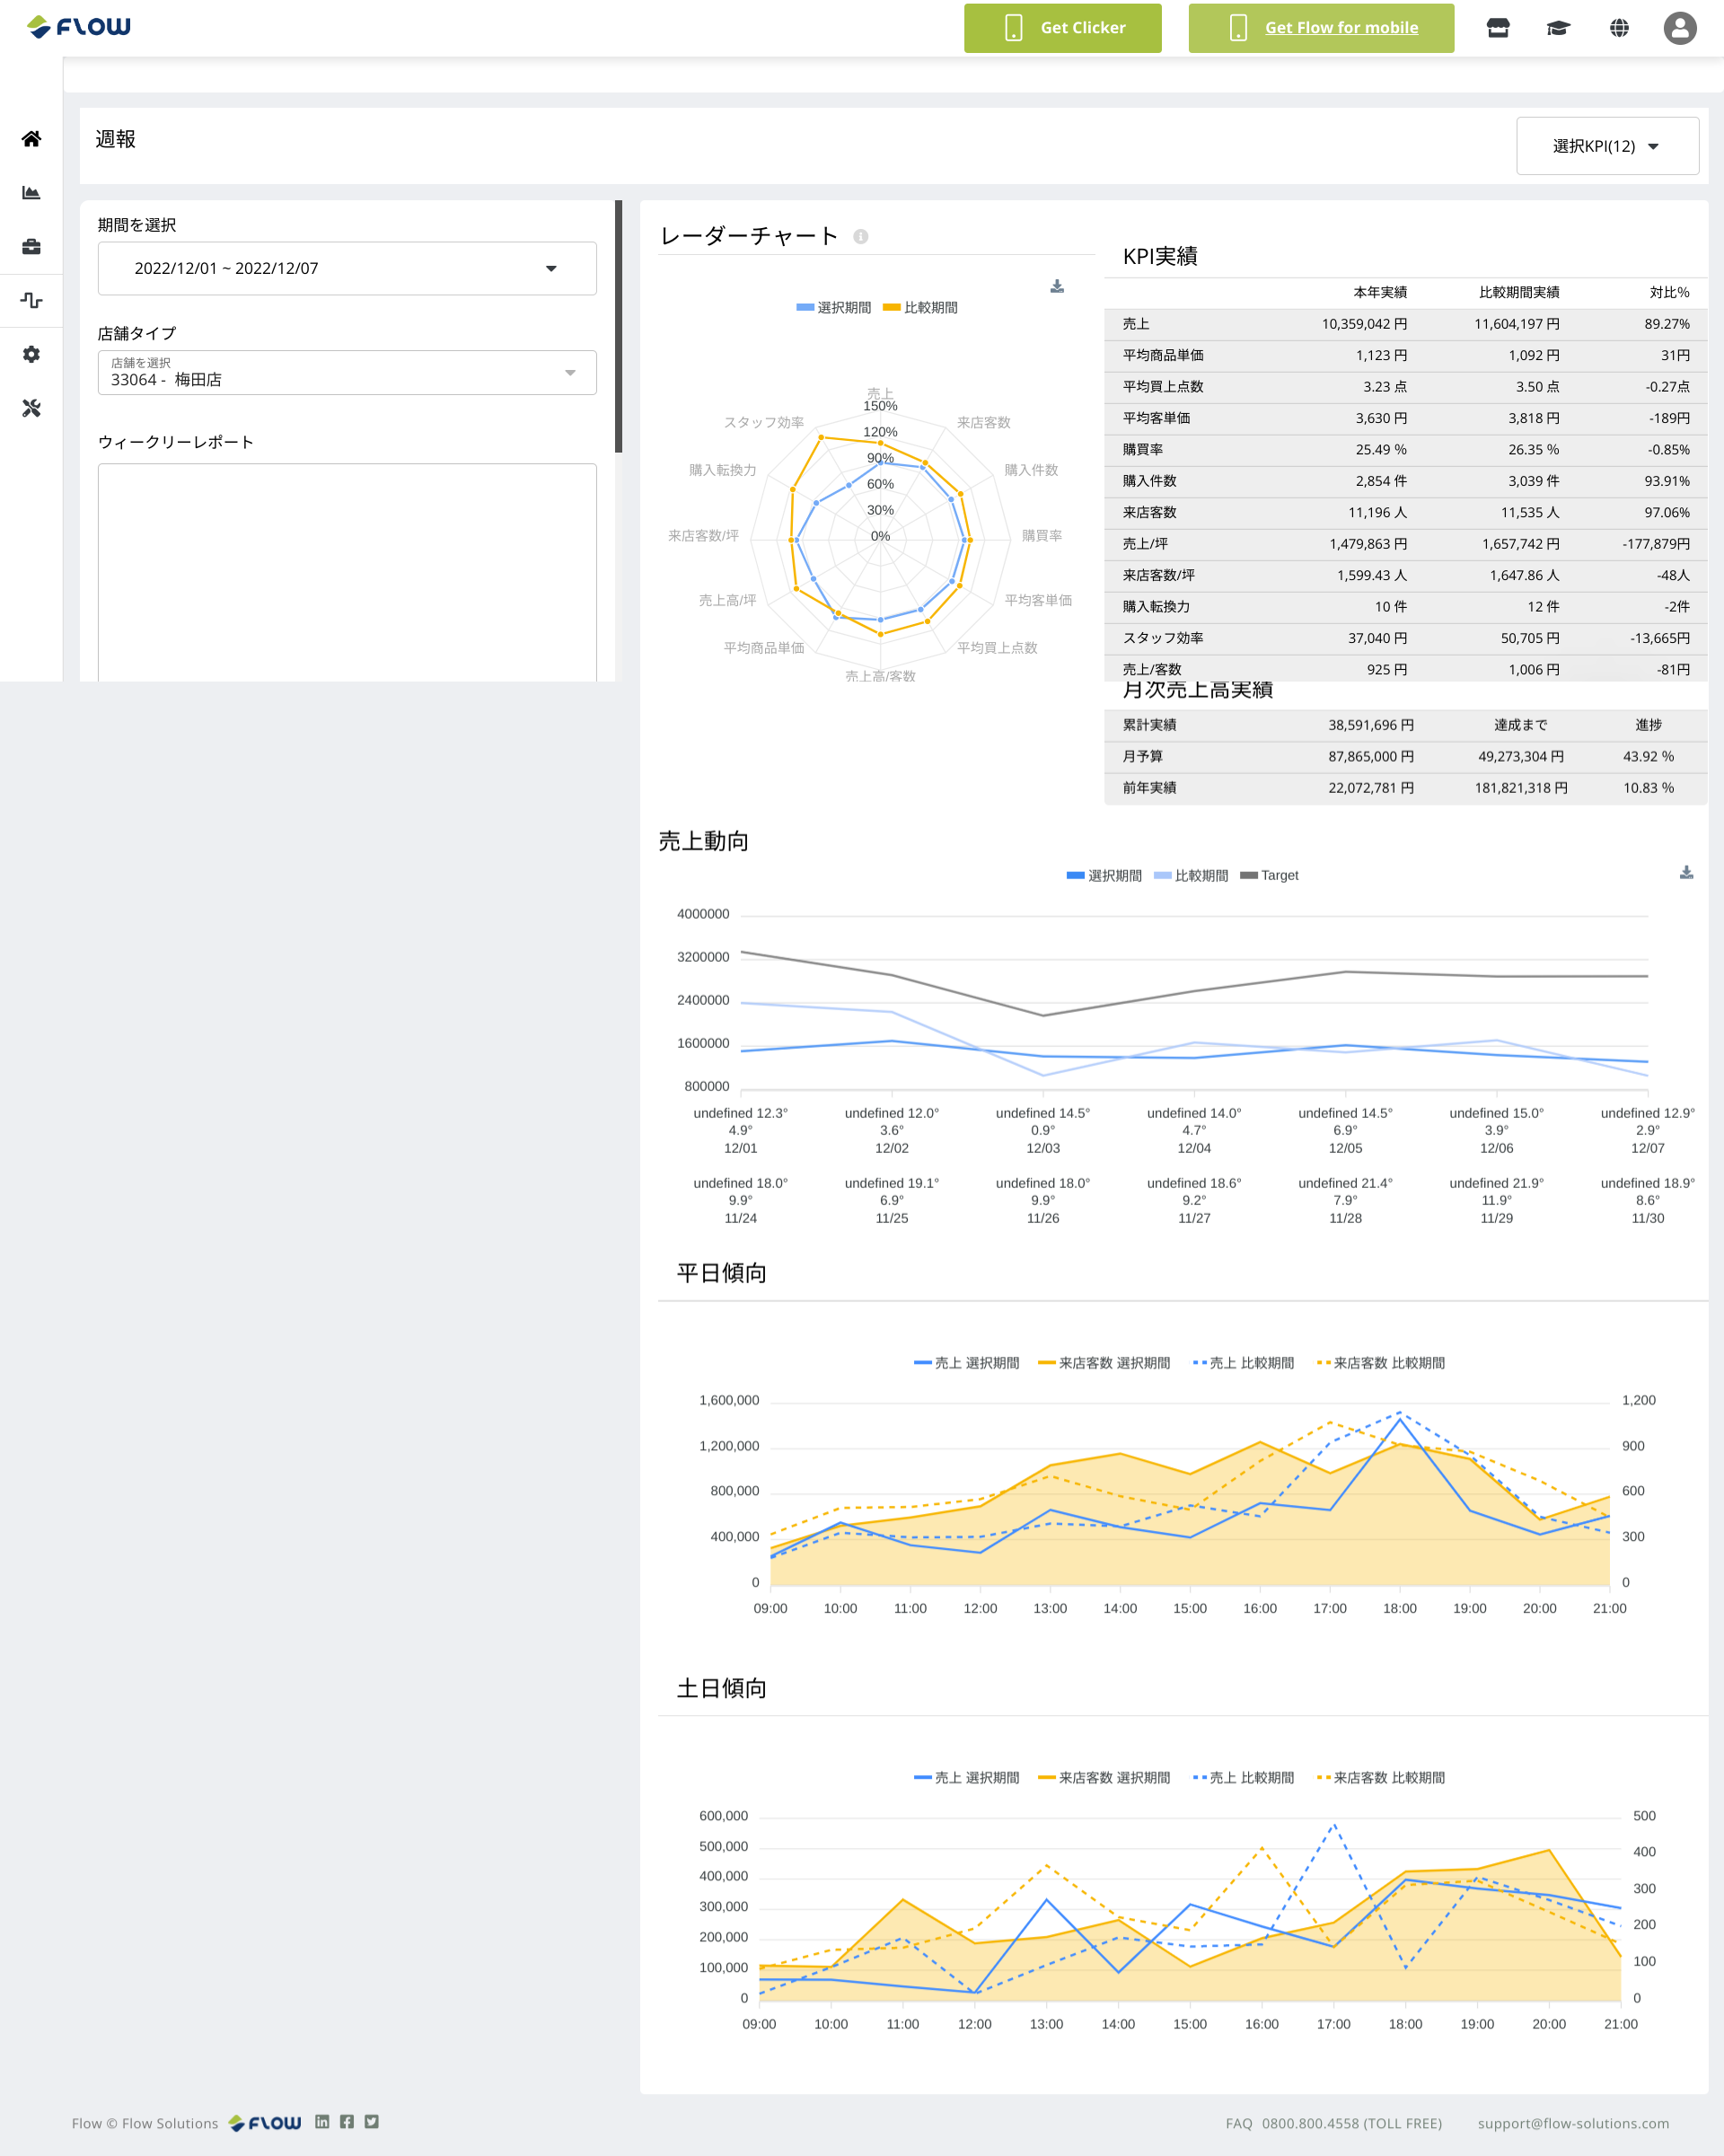
Task: Click the Twitter icon in footer
Action: 371,2121
